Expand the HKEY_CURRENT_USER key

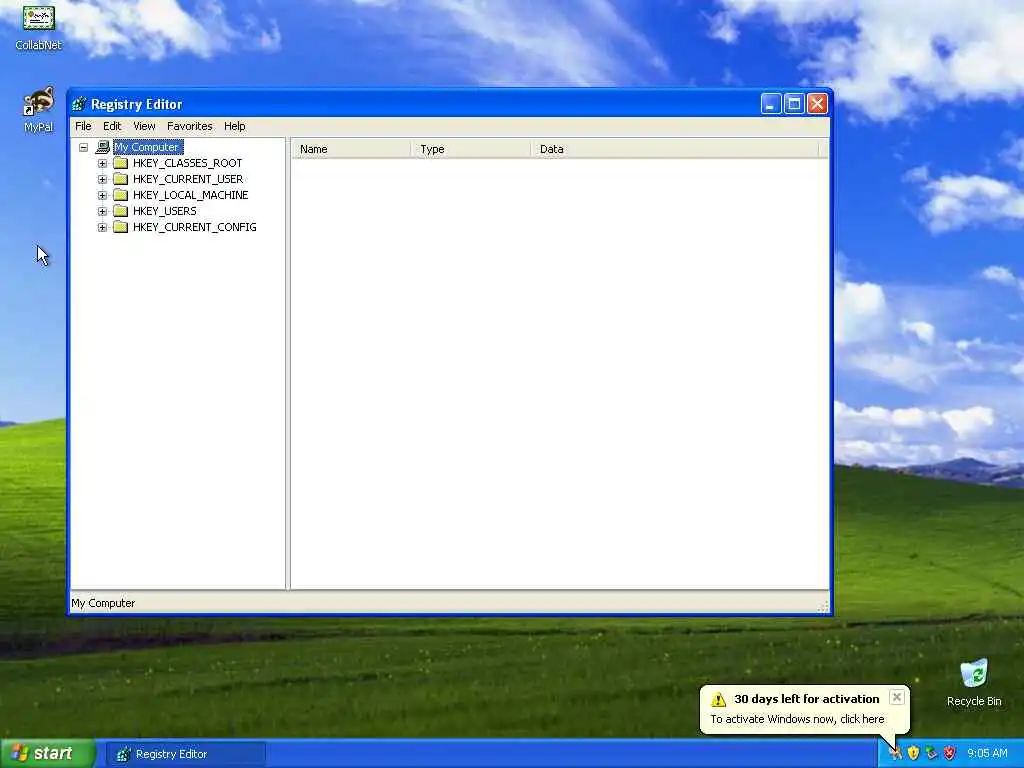[103, 179]
